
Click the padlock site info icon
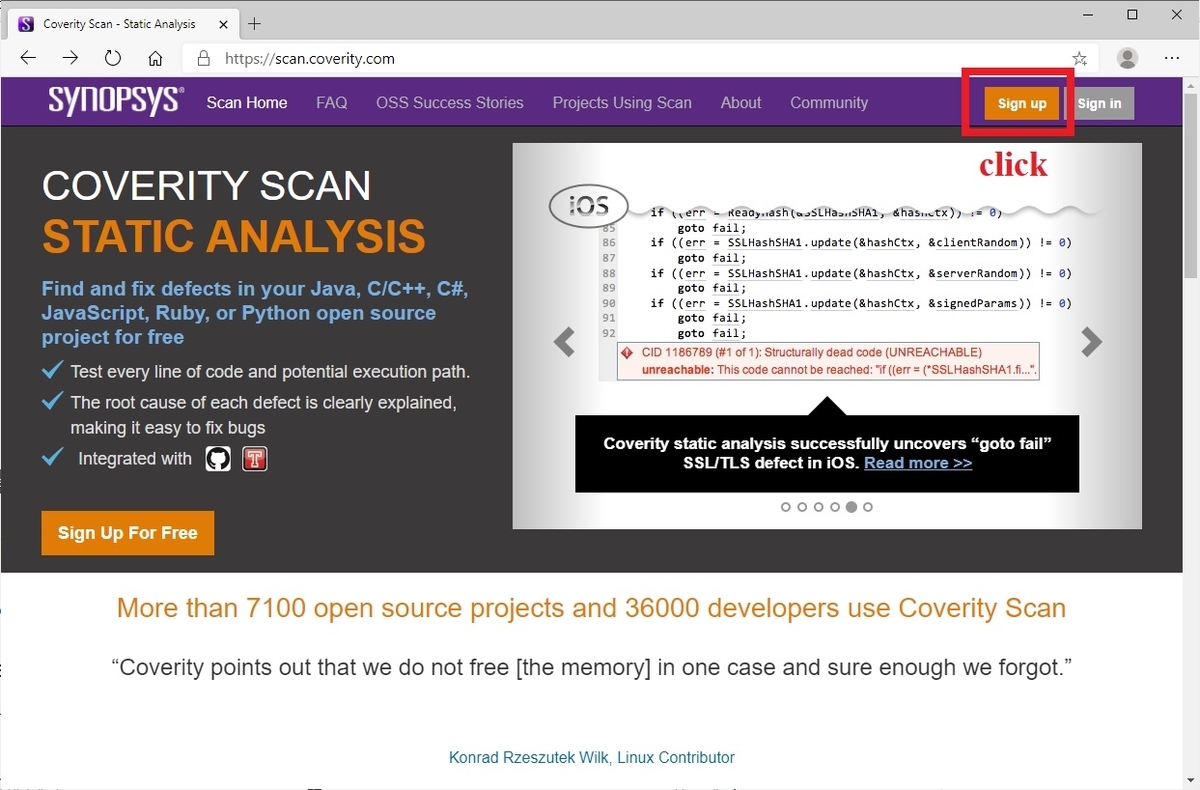[203, 58]
